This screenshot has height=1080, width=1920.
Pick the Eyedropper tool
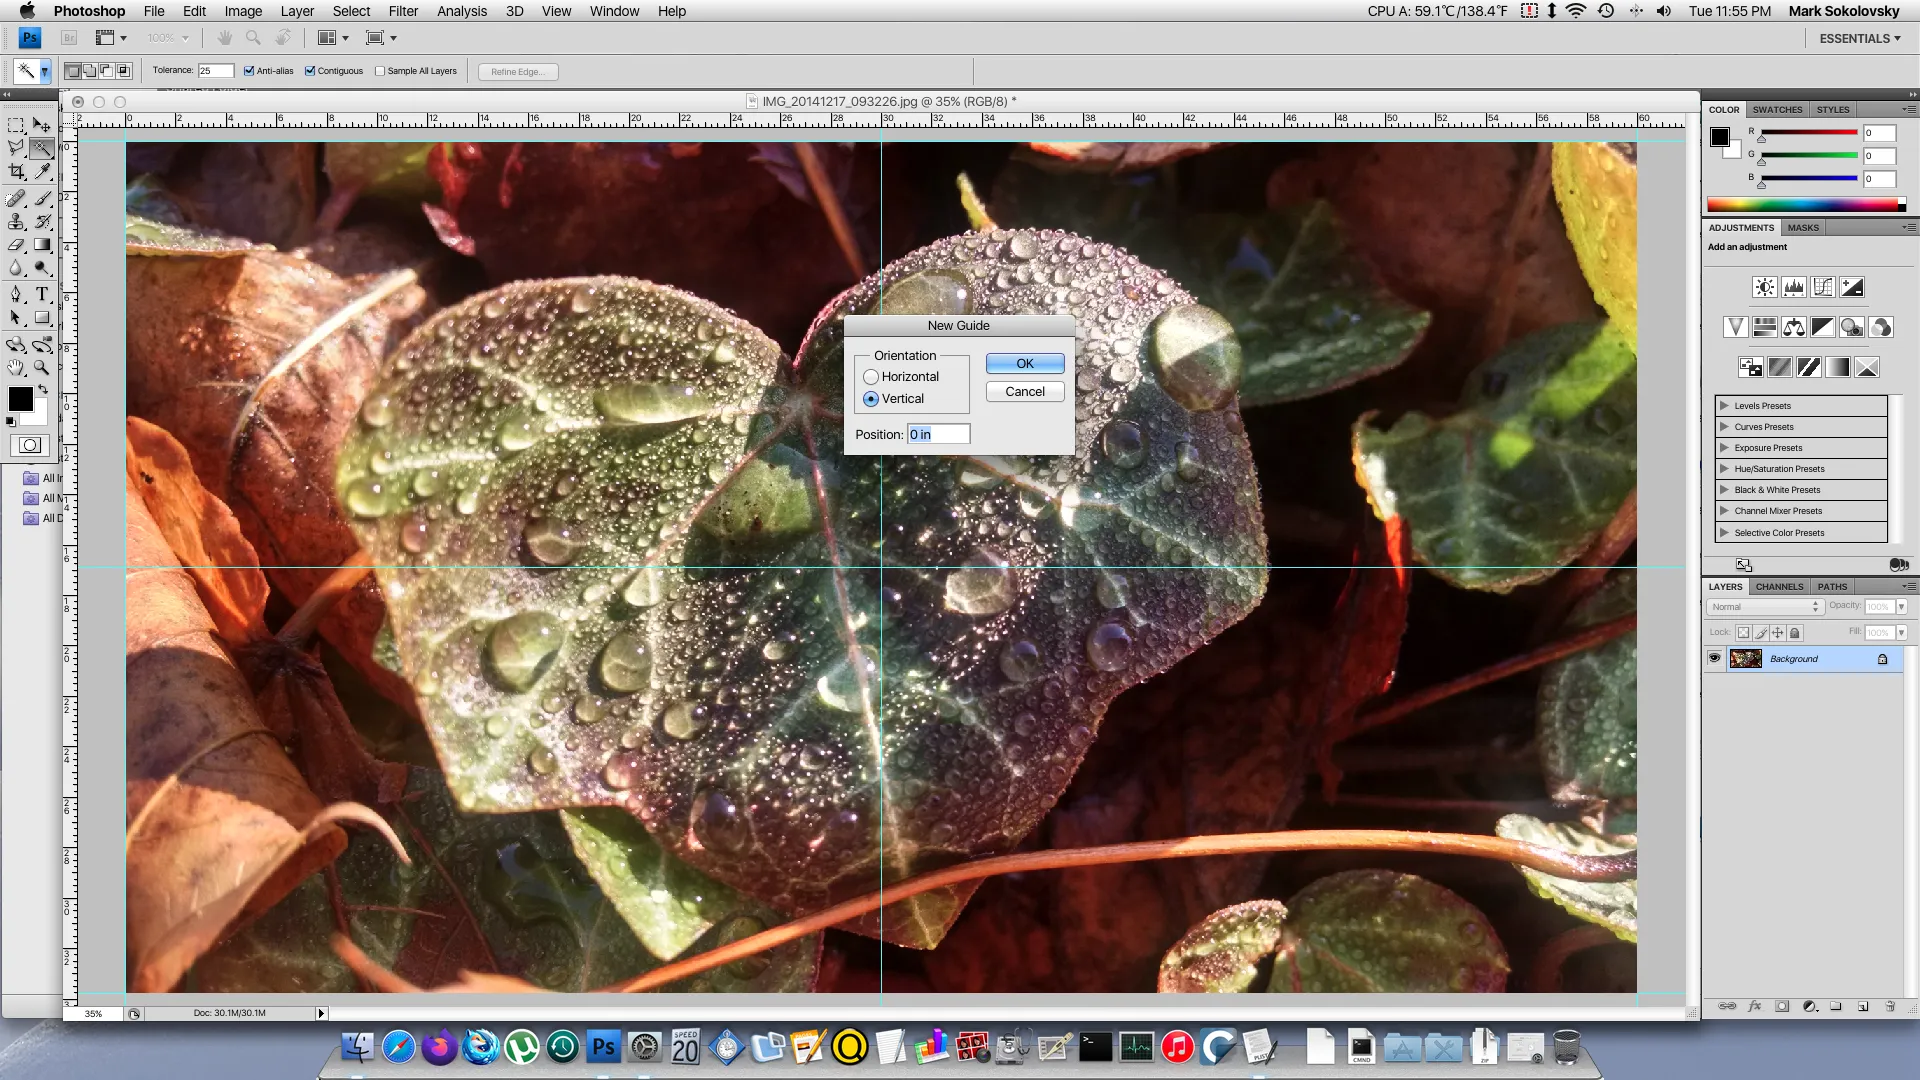[x=42, y=170]
